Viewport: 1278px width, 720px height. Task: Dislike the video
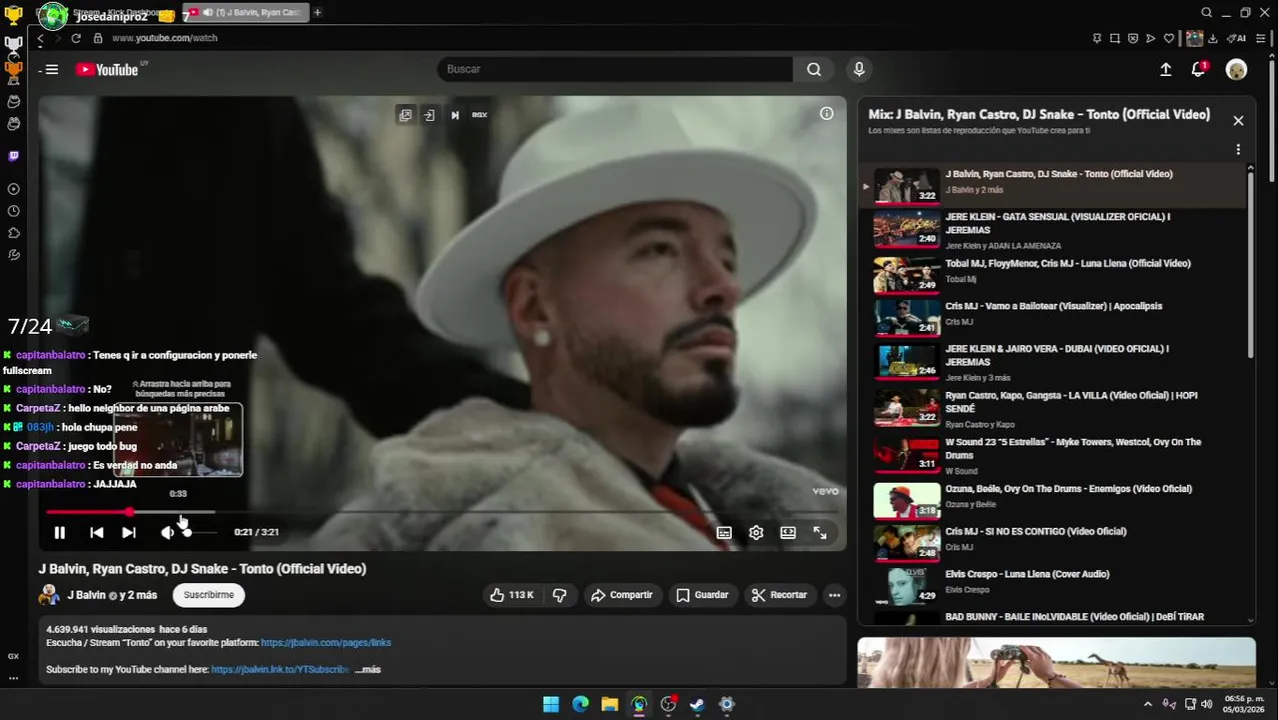point(560,595)
